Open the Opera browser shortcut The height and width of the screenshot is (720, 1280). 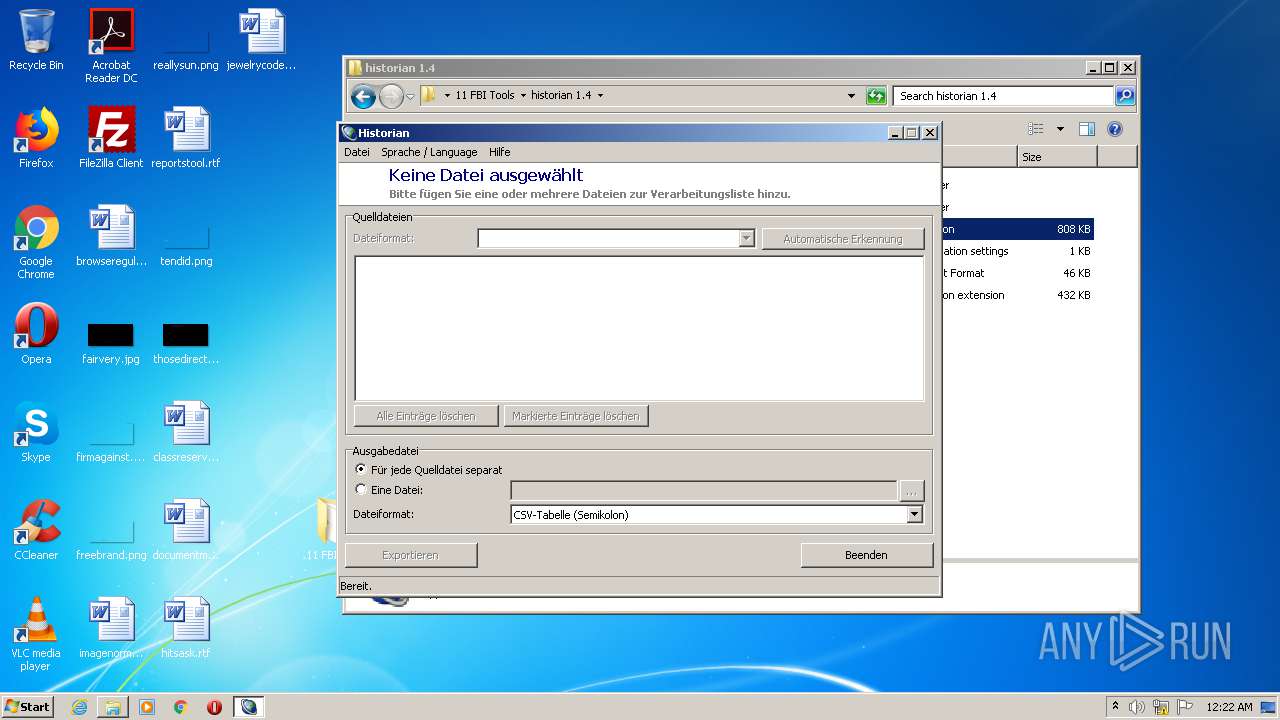point(36,334)
